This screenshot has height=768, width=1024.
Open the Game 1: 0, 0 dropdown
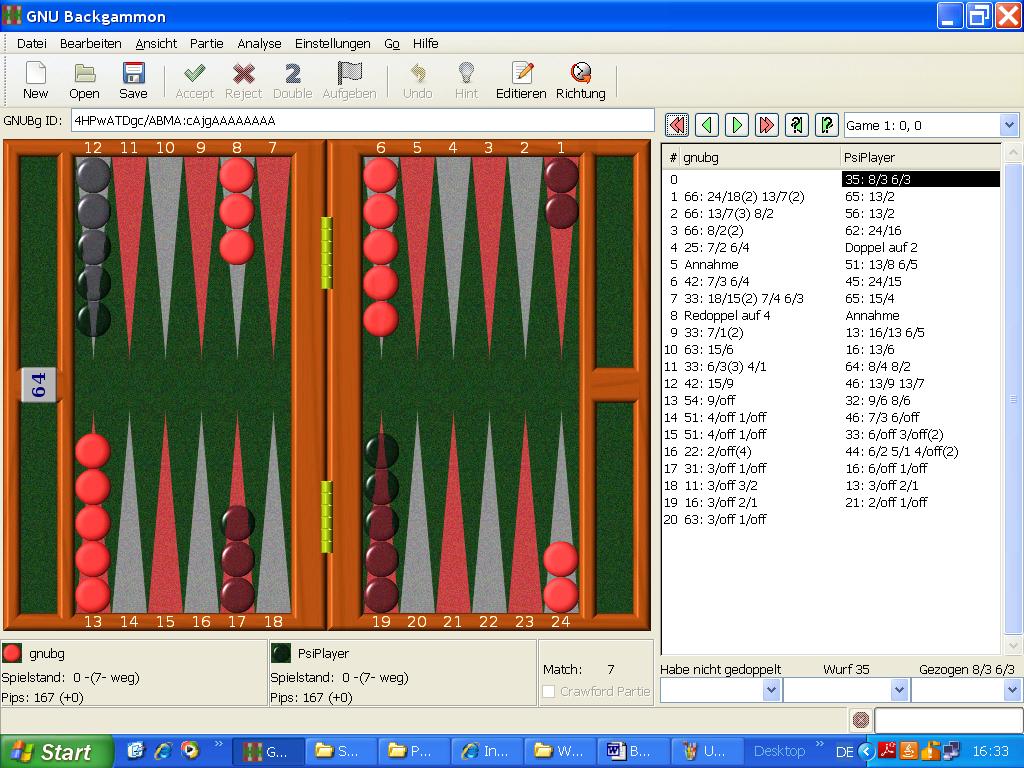pyautogui.click(x=931, y=125)
